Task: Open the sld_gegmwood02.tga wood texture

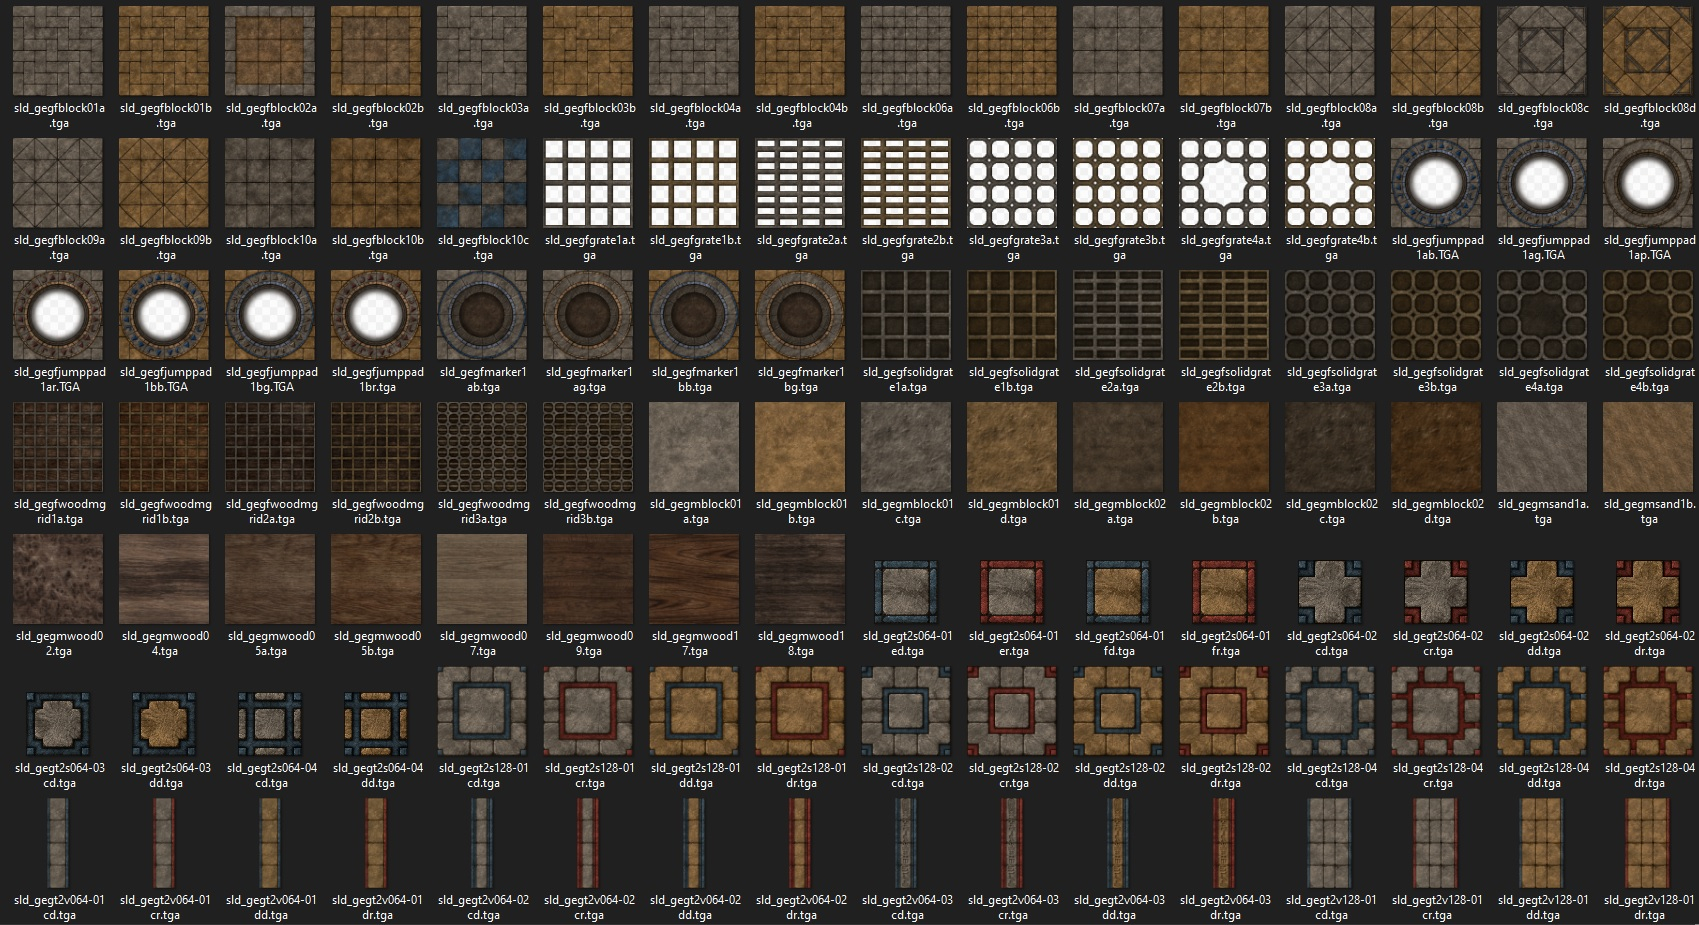Action: tap(58, 579)
